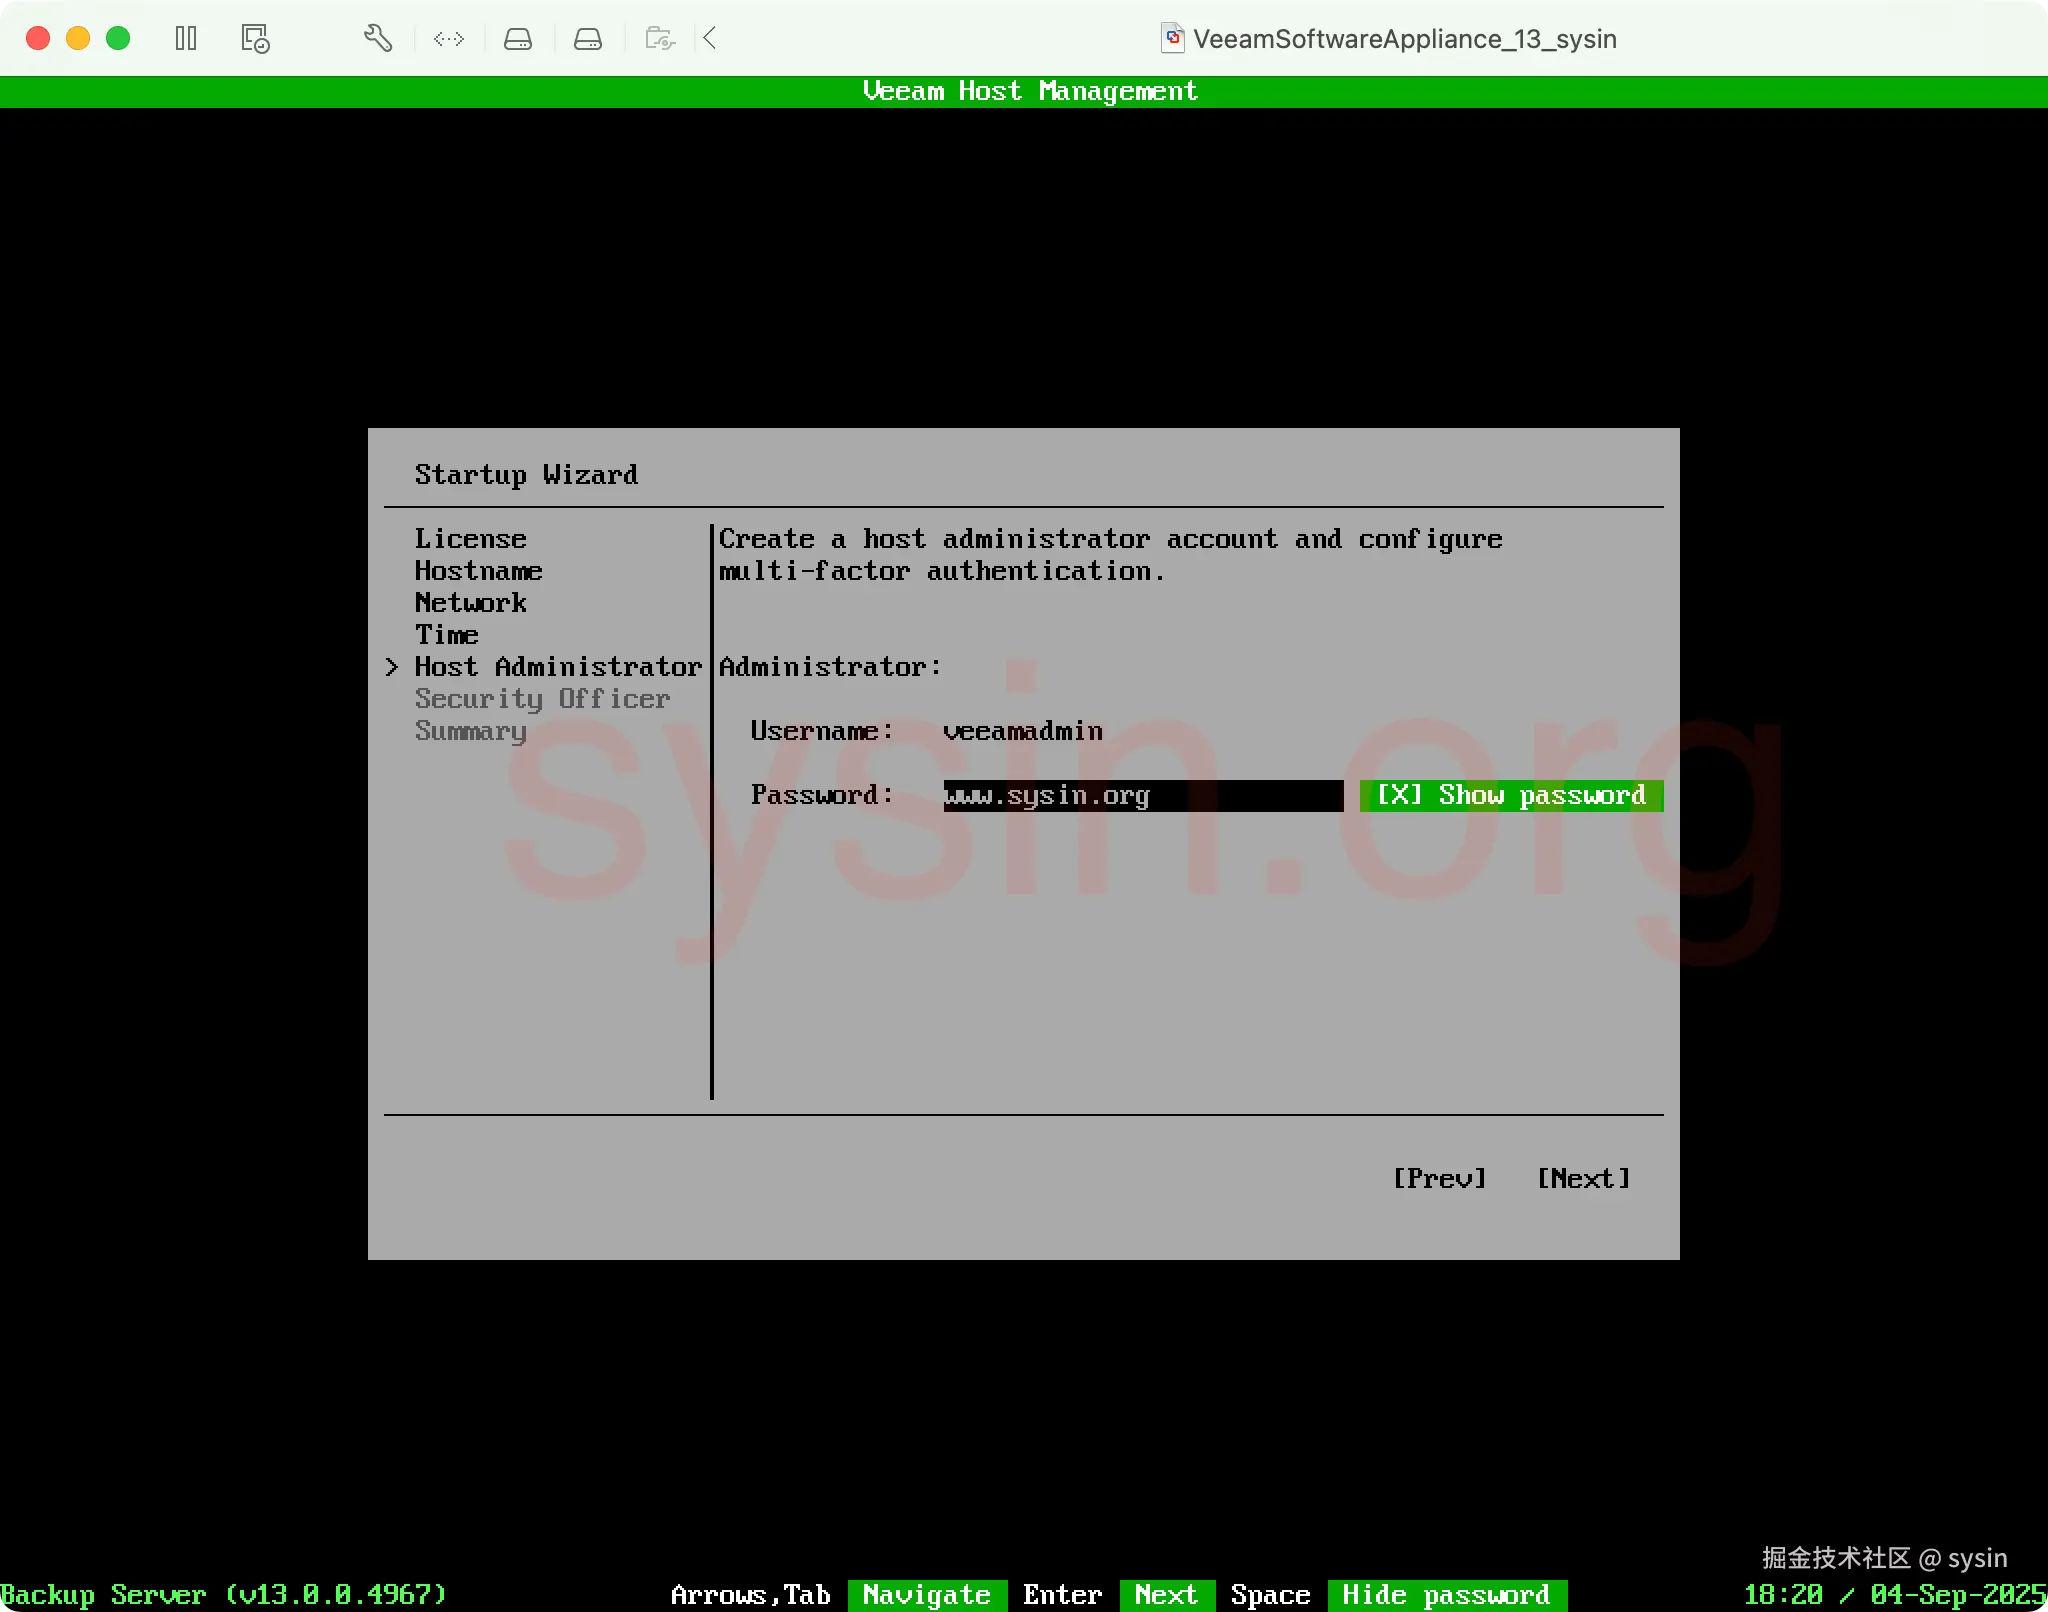The image size is (2048, 1612).
Task: Click the Next hint in the status bar
Action: coord(1165,1595)
